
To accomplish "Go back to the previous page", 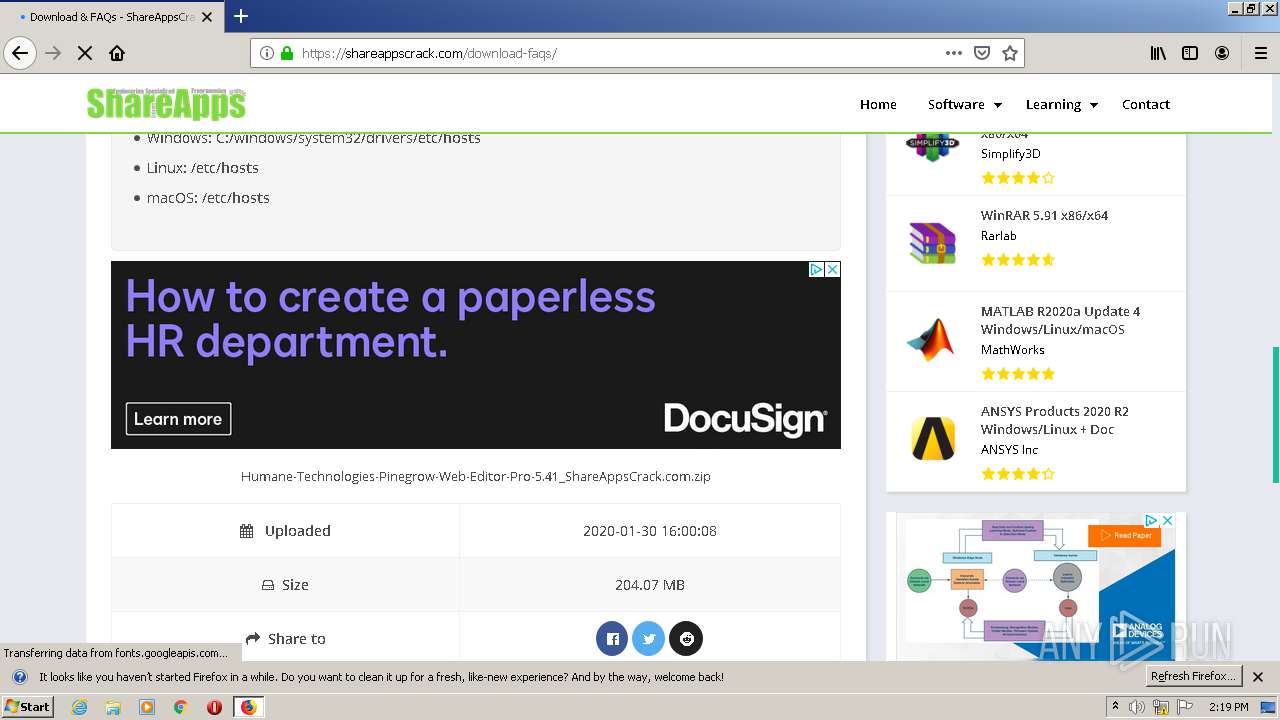I will pyautogui.click(x=20, y=53).
